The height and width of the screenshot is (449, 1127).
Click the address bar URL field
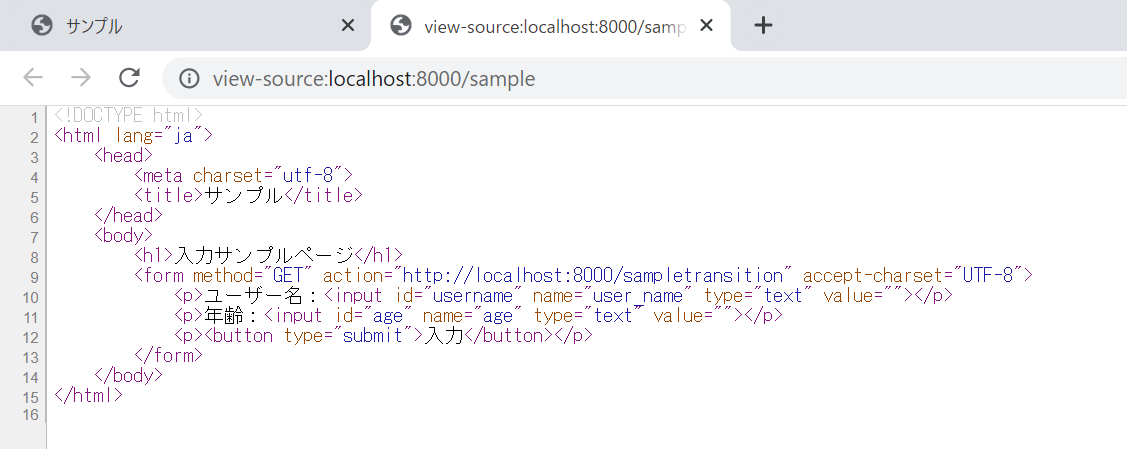[x=647, y=78]
